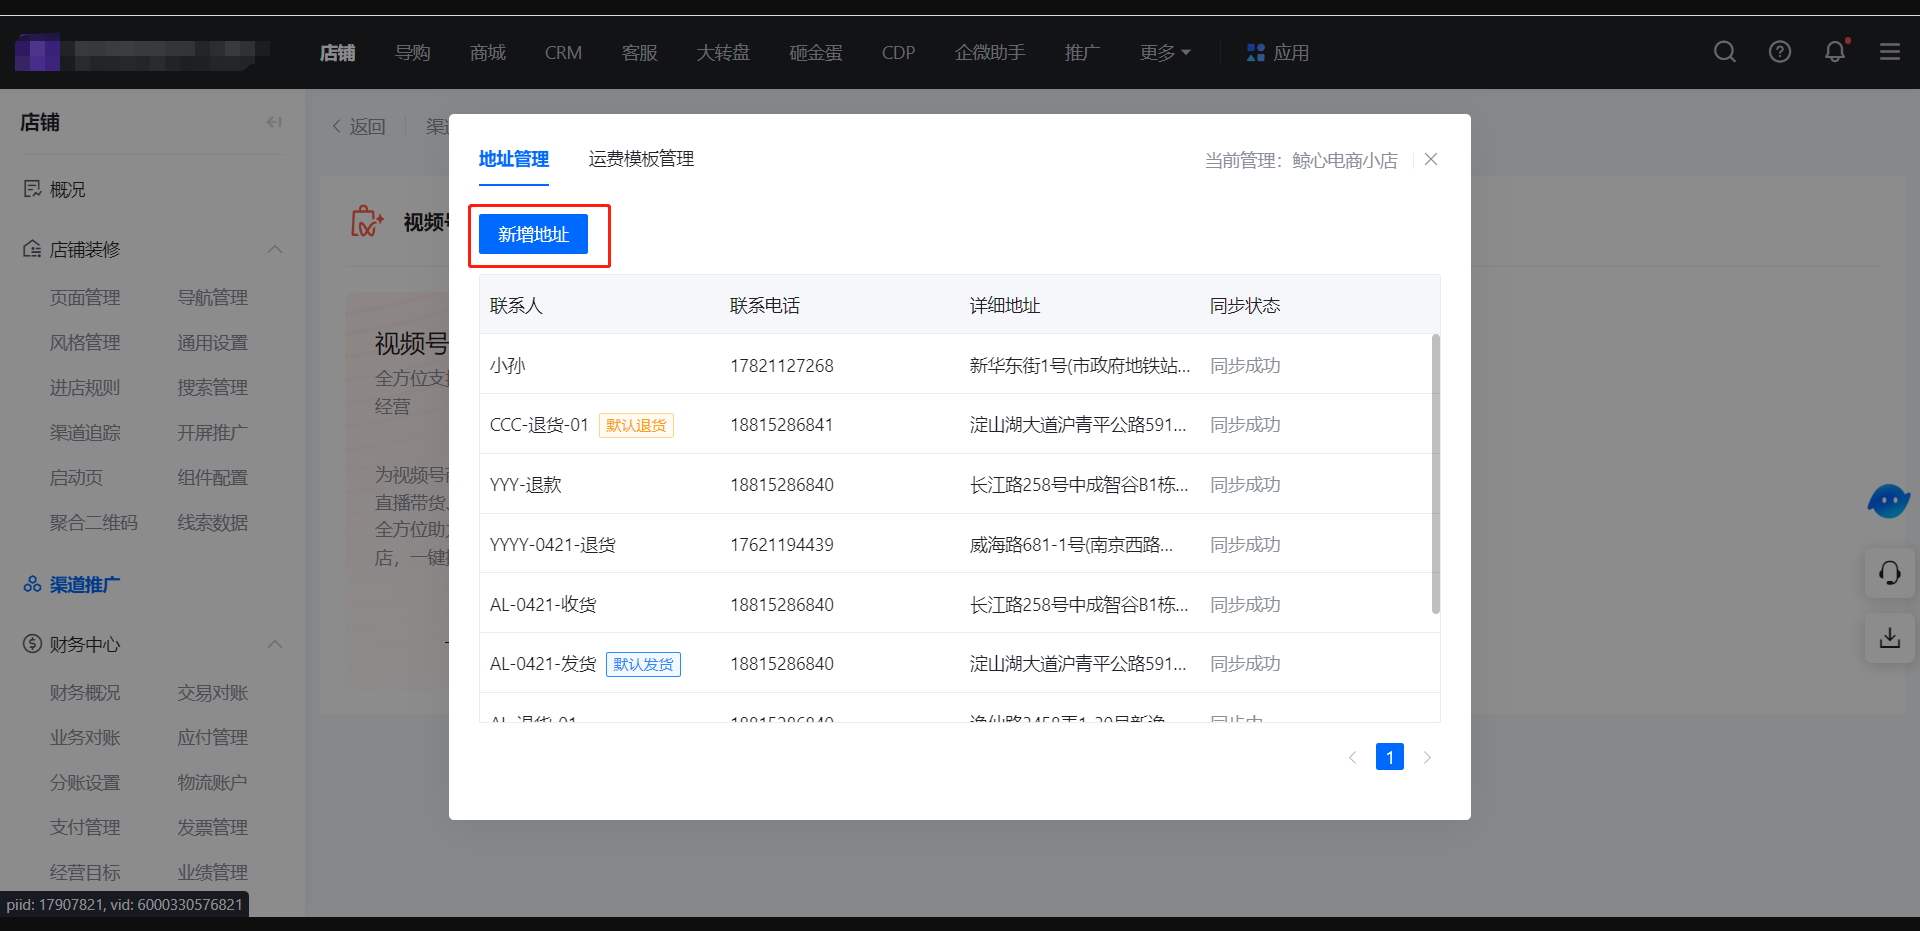Open 发票管理 in sidebar

tap(213, 828)
